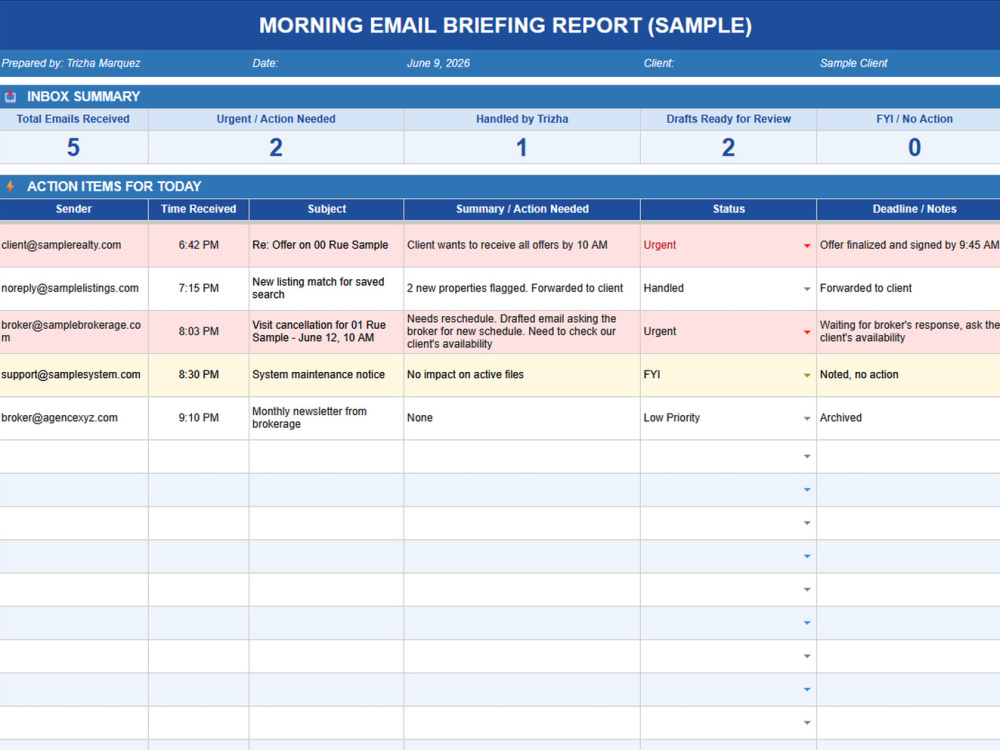
Task: Click the lightning bolt icon beside Action Items
Action: [10, 186]
